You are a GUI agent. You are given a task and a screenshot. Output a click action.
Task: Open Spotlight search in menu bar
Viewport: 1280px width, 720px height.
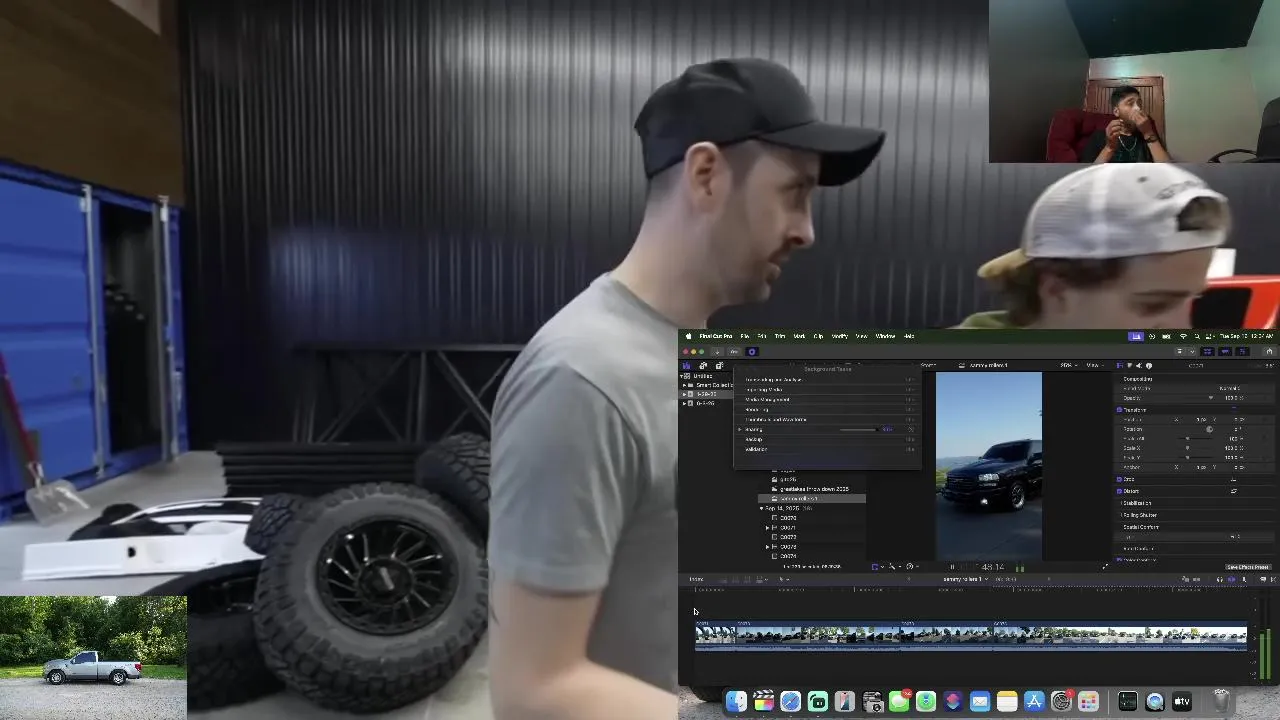pyautogui.click(x=1197, y=336)
